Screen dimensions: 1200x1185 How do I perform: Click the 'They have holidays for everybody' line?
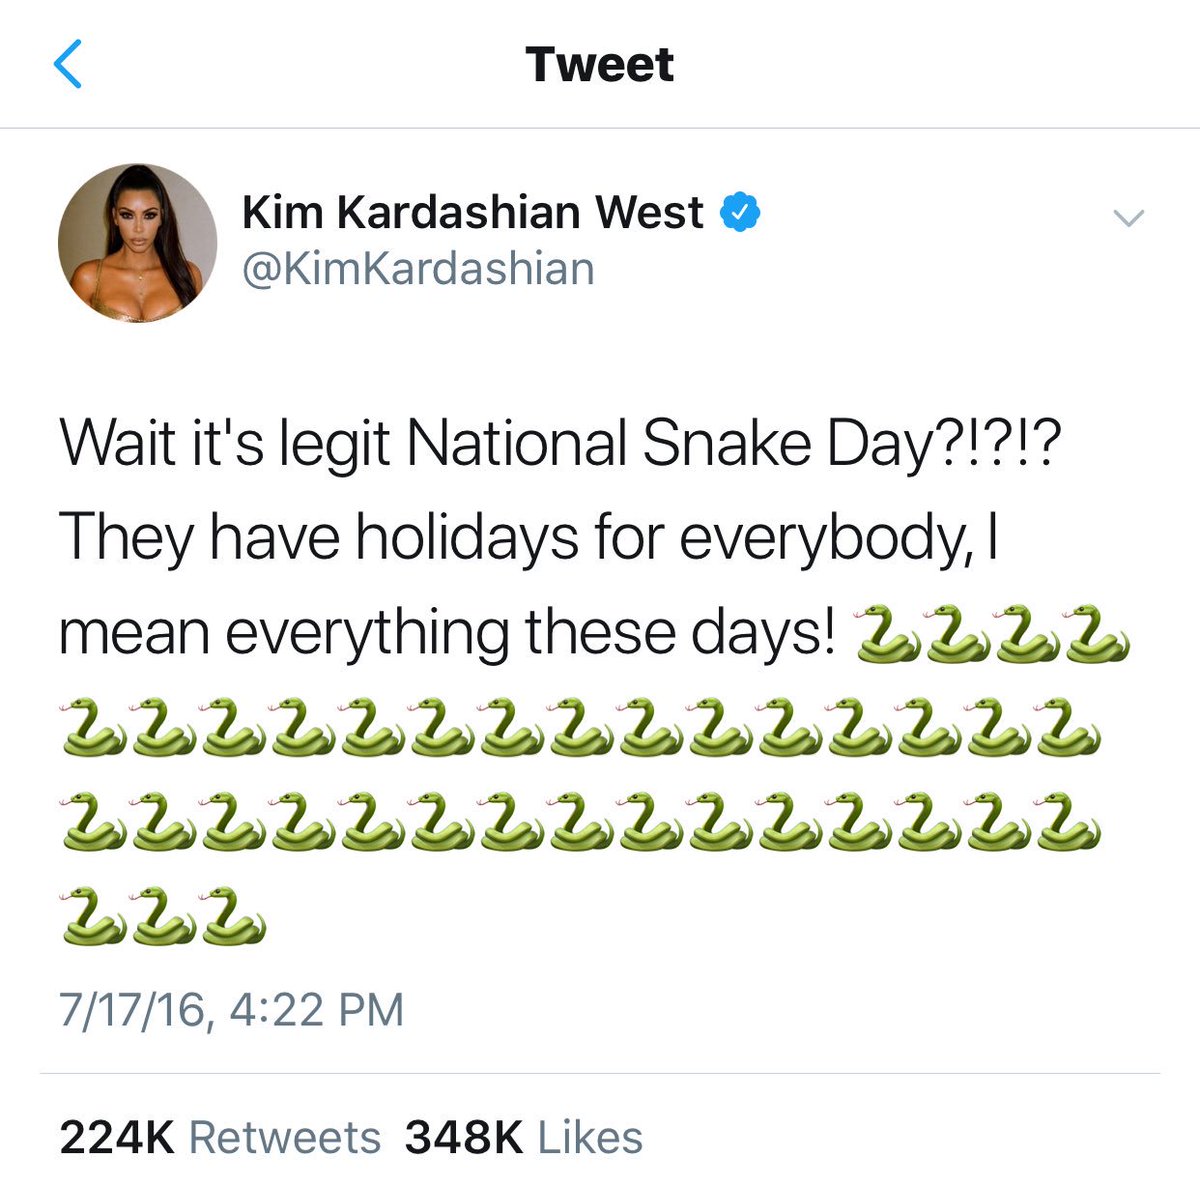[529, 538]
